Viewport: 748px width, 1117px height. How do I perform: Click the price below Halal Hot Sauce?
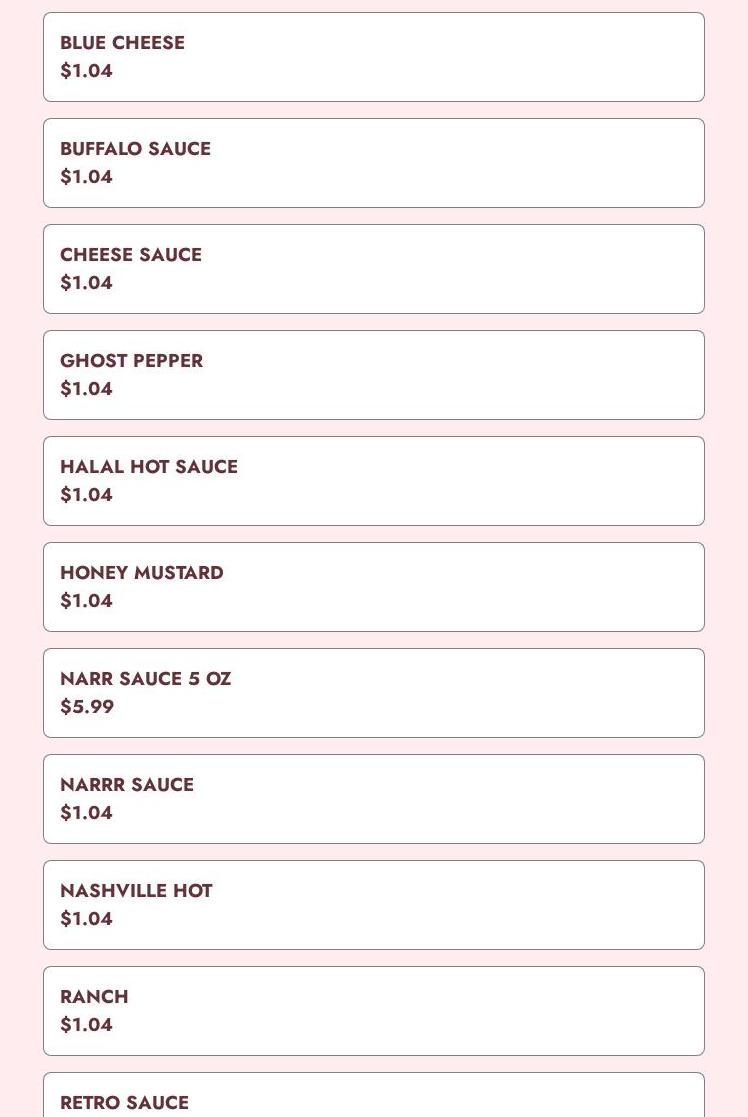coord(86,494)
